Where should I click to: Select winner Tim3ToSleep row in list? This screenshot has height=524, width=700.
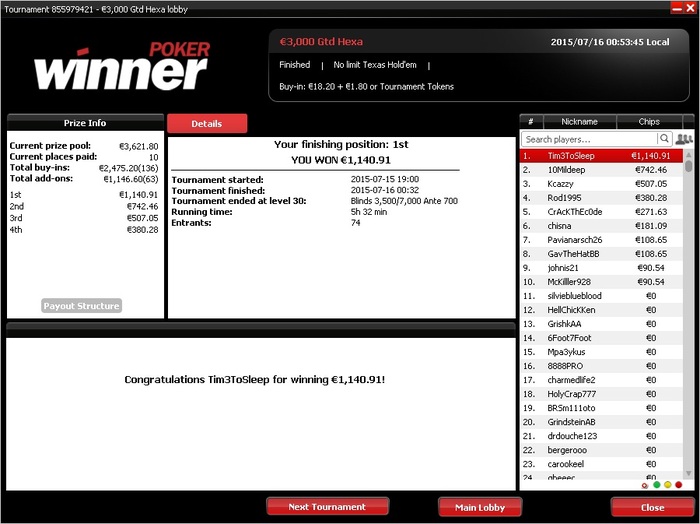tap(601, 156)
